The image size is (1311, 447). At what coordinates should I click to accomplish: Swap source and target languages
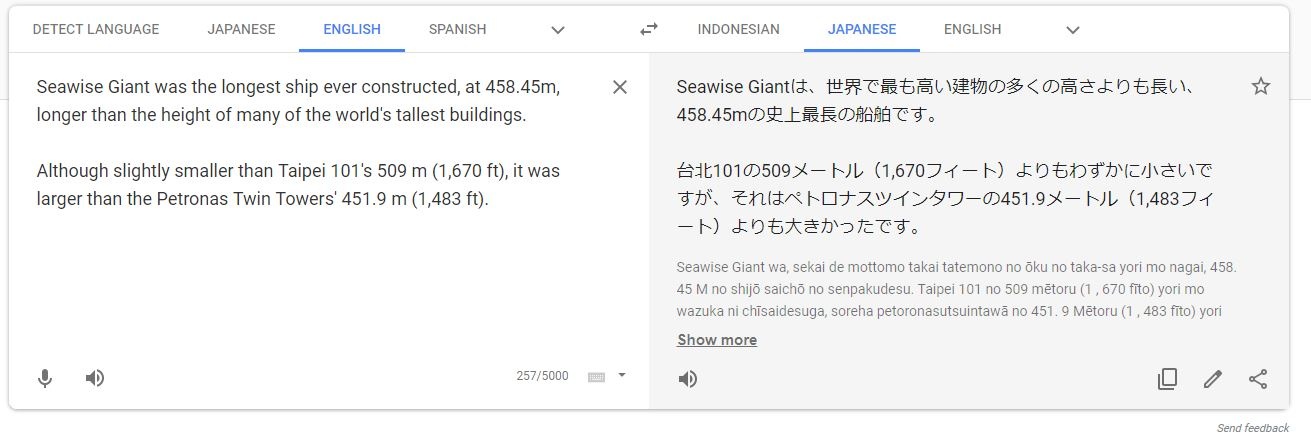(649, 29)
